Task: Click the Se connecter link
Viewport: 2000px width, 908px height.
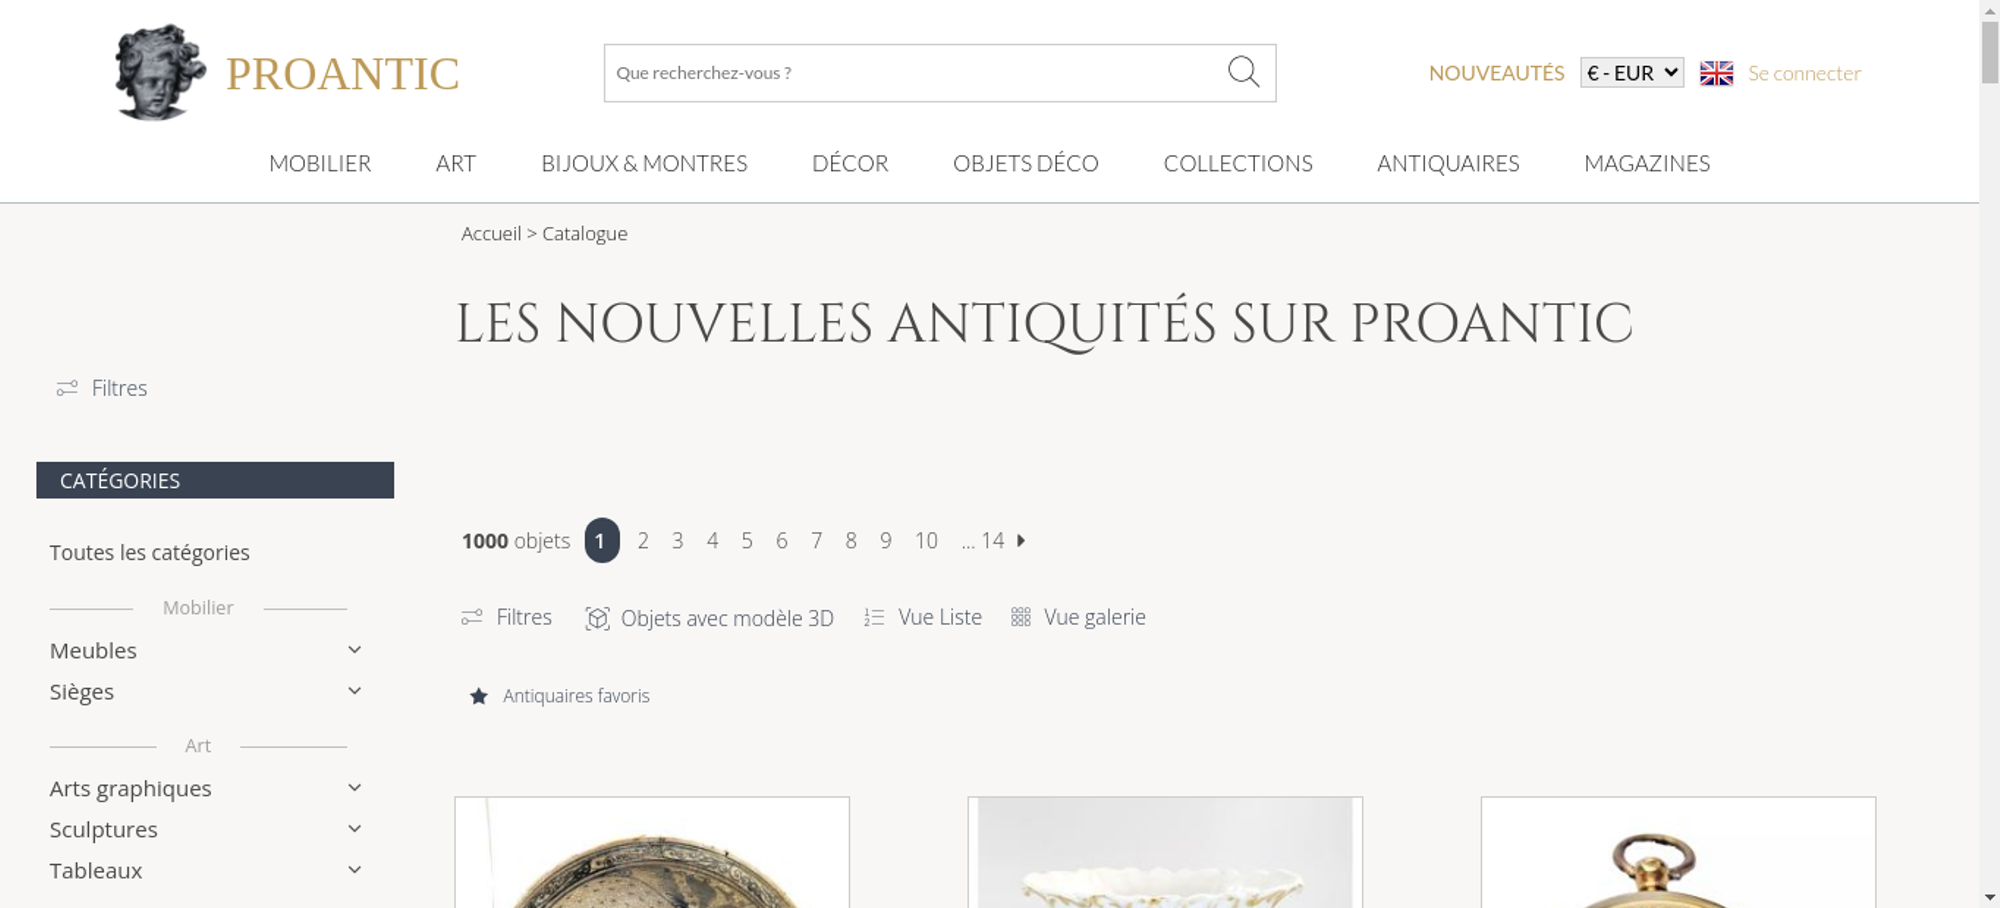Action: click(x=1804, y=73)
